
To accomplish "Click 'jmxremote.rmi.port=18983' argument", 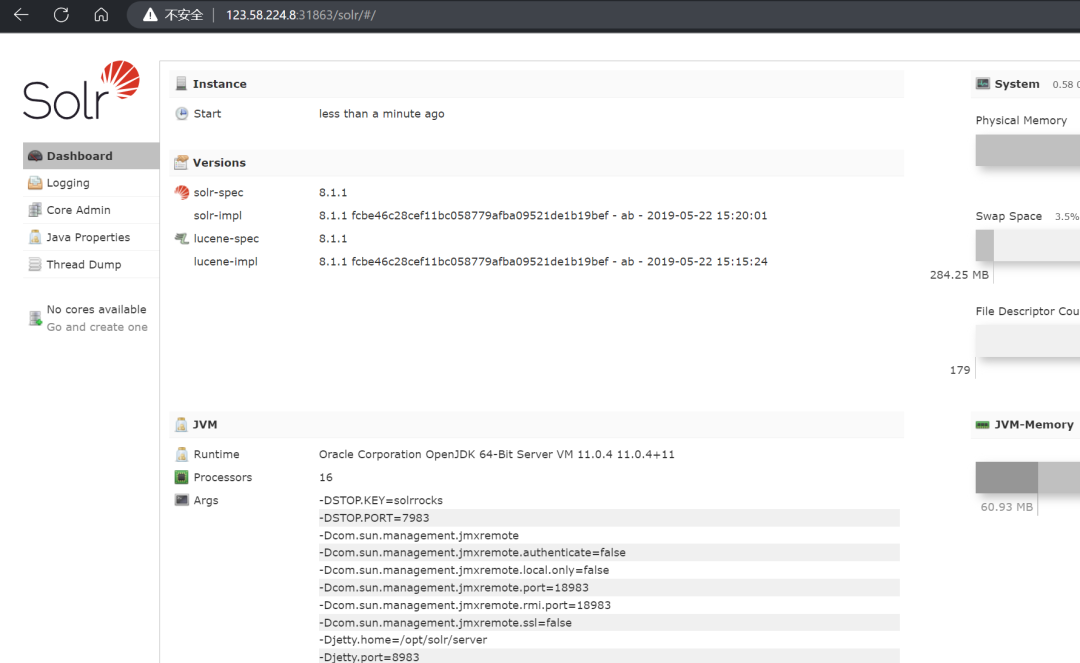I will (x=465, y=605).
